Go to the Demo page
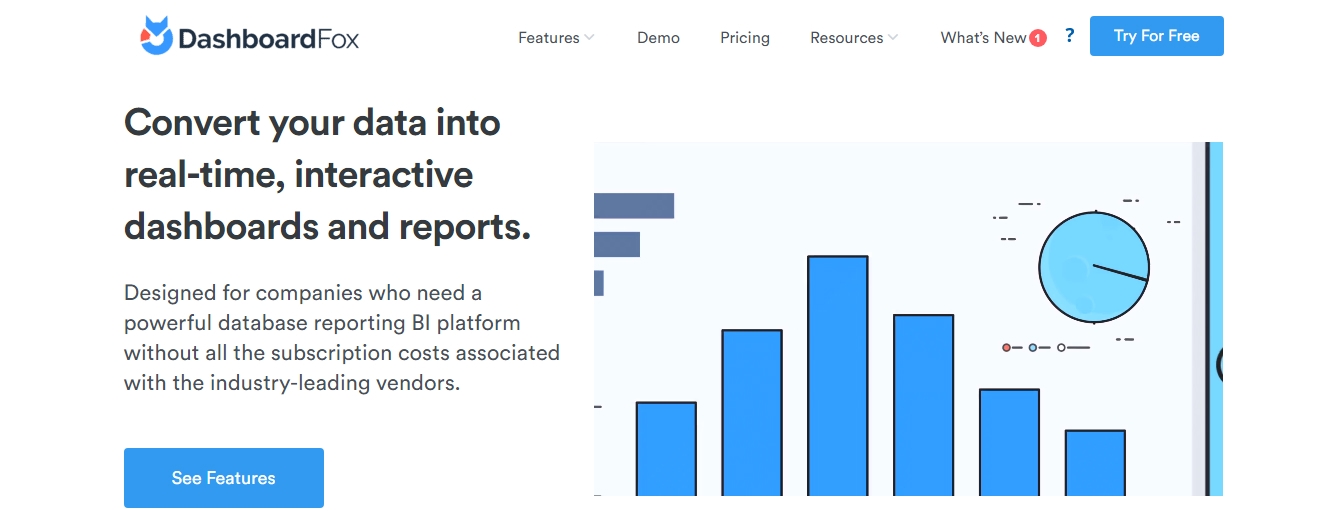The height and width of the screenshot is (516, 1344). coord(658,38)
